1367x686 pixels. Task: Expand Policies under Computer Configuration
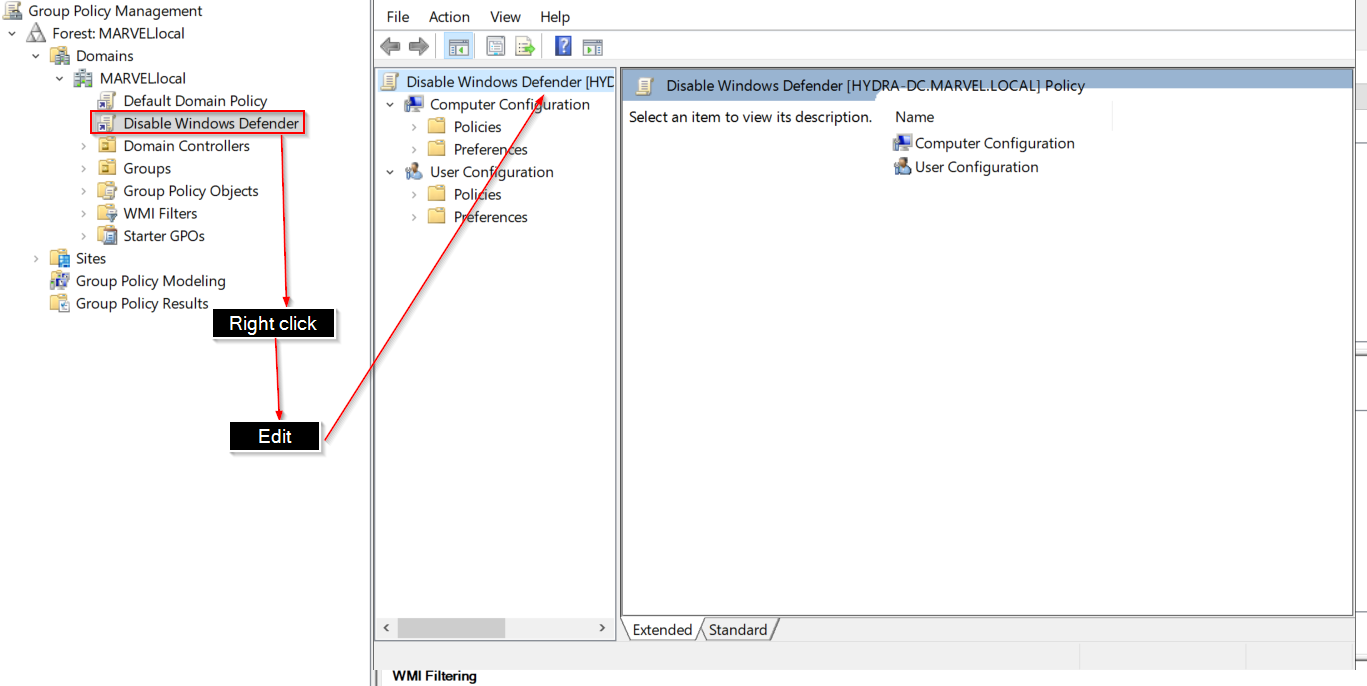click(x=414, y=127)
